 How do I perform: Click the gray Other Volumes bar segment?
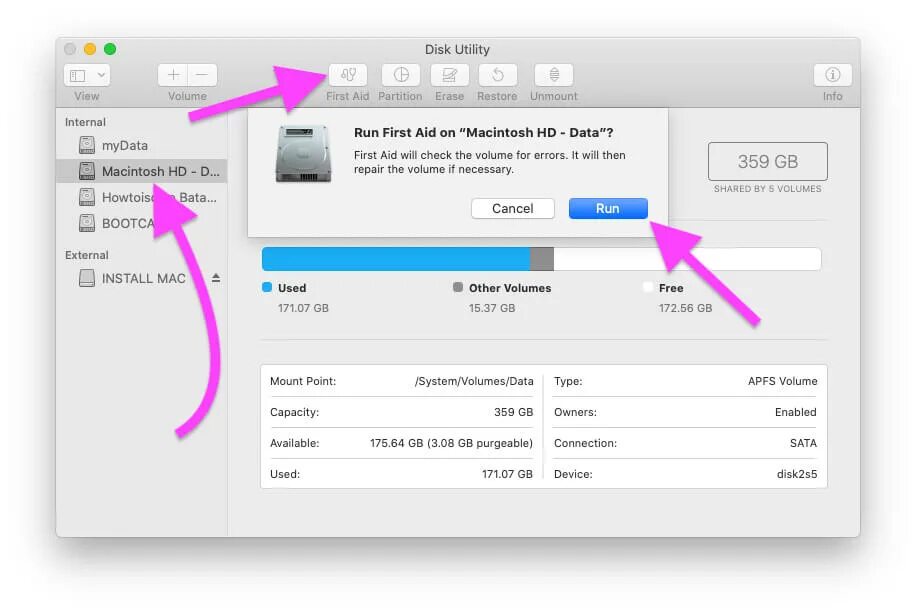(x=542, y=259)
